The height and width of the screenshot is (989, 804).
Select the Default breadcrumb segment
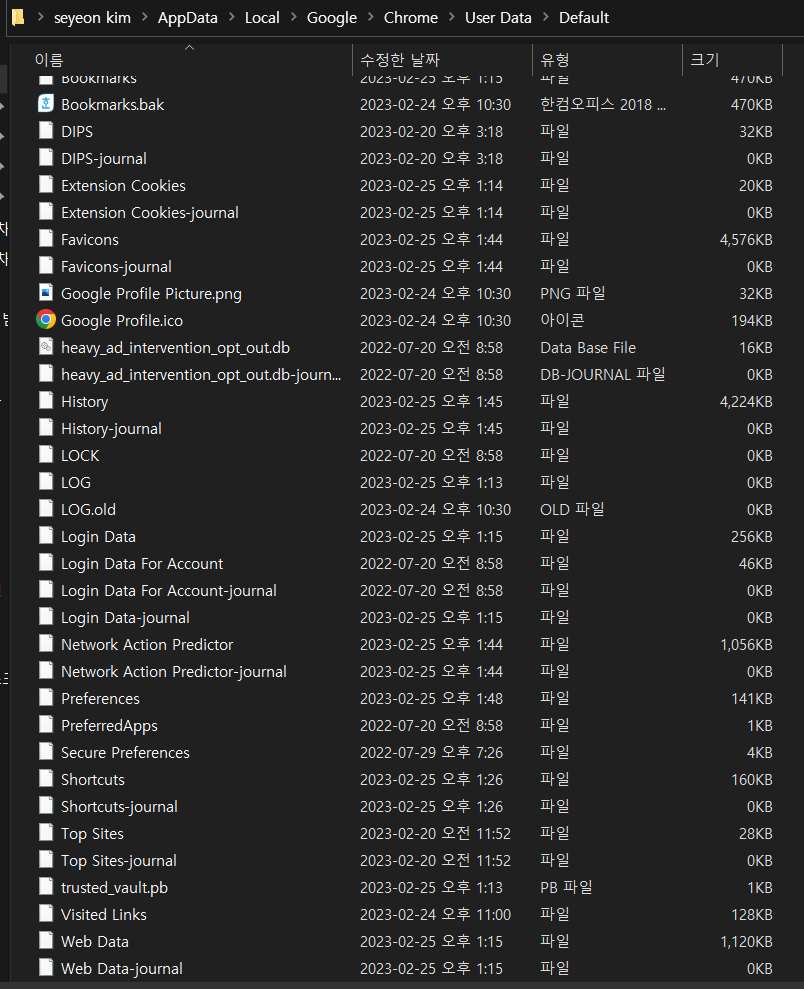584,18
